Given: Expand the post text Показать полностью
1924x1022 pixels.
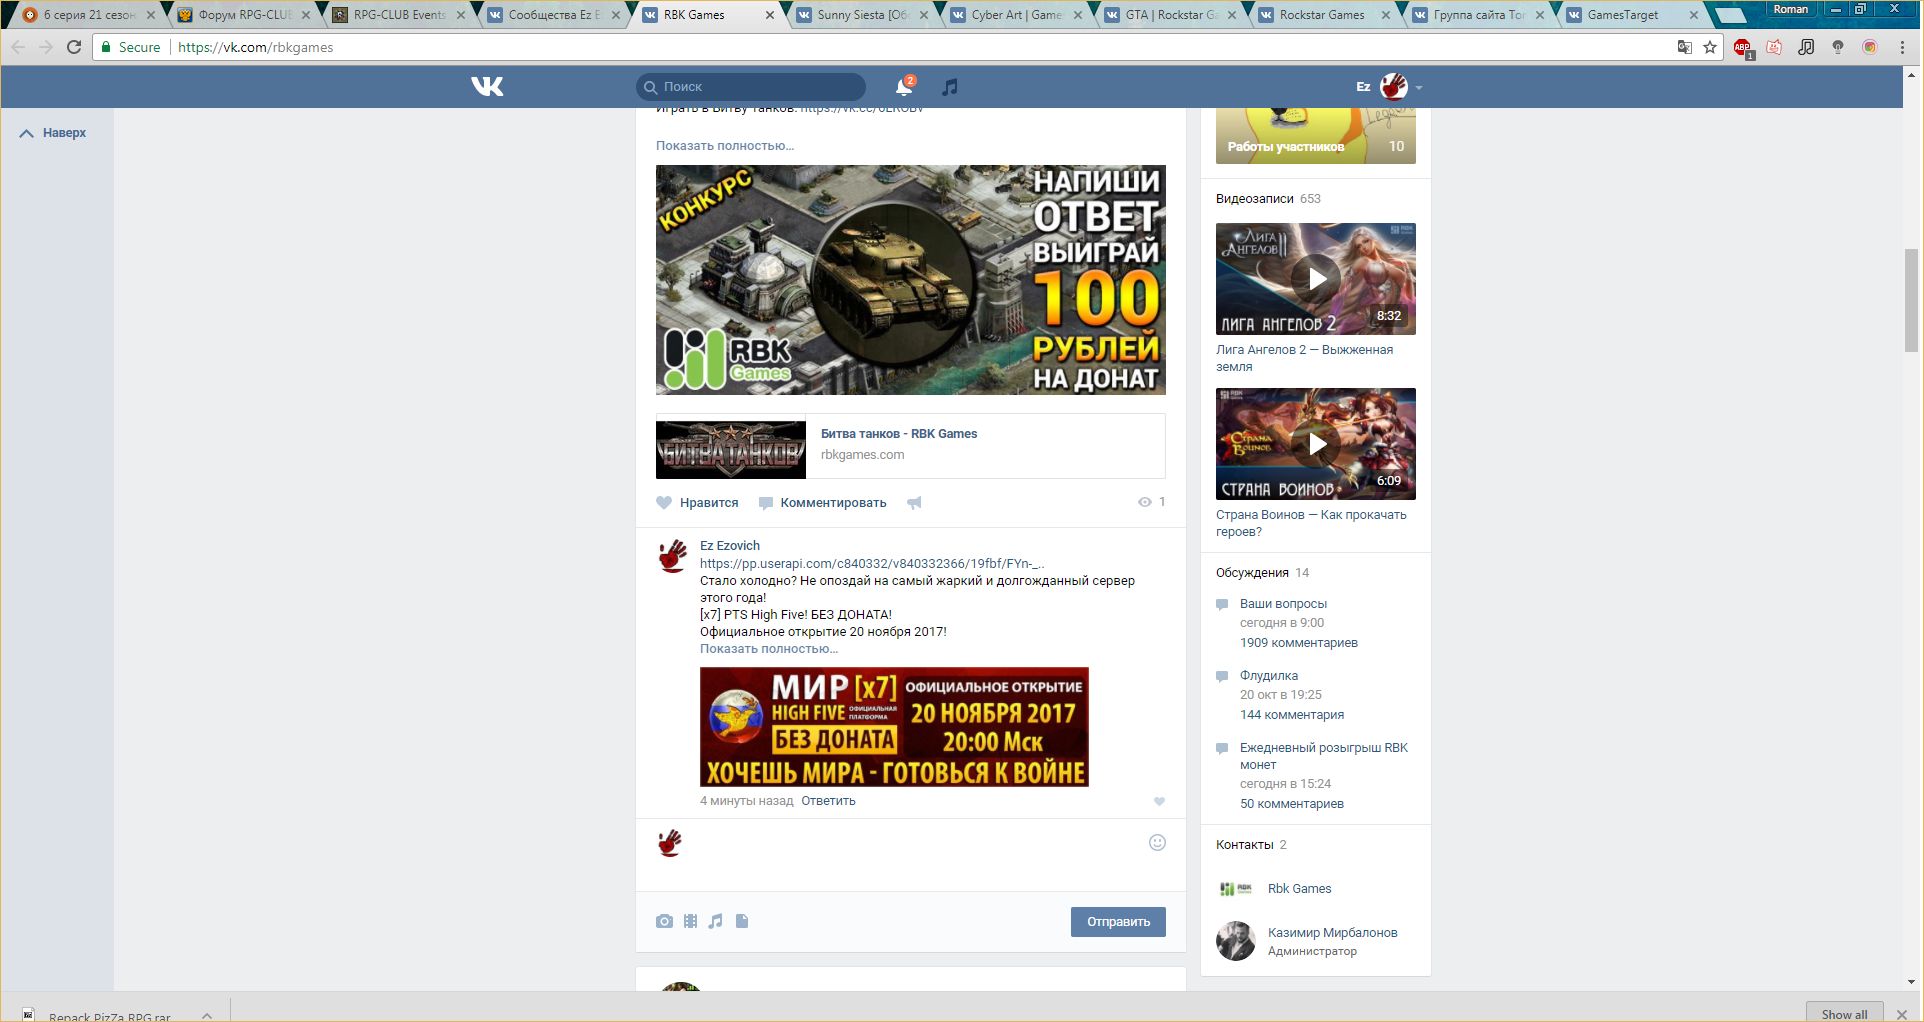Looking at the screenshot, I should pyautogui.click(x=724, y=146).
